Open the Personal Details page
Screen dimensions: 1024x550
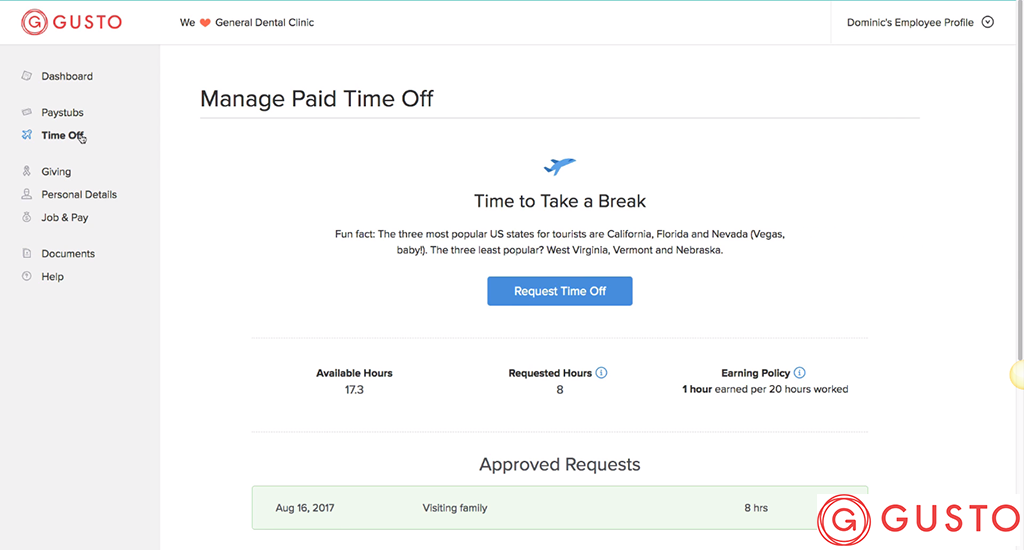click(x=79, y=195)
